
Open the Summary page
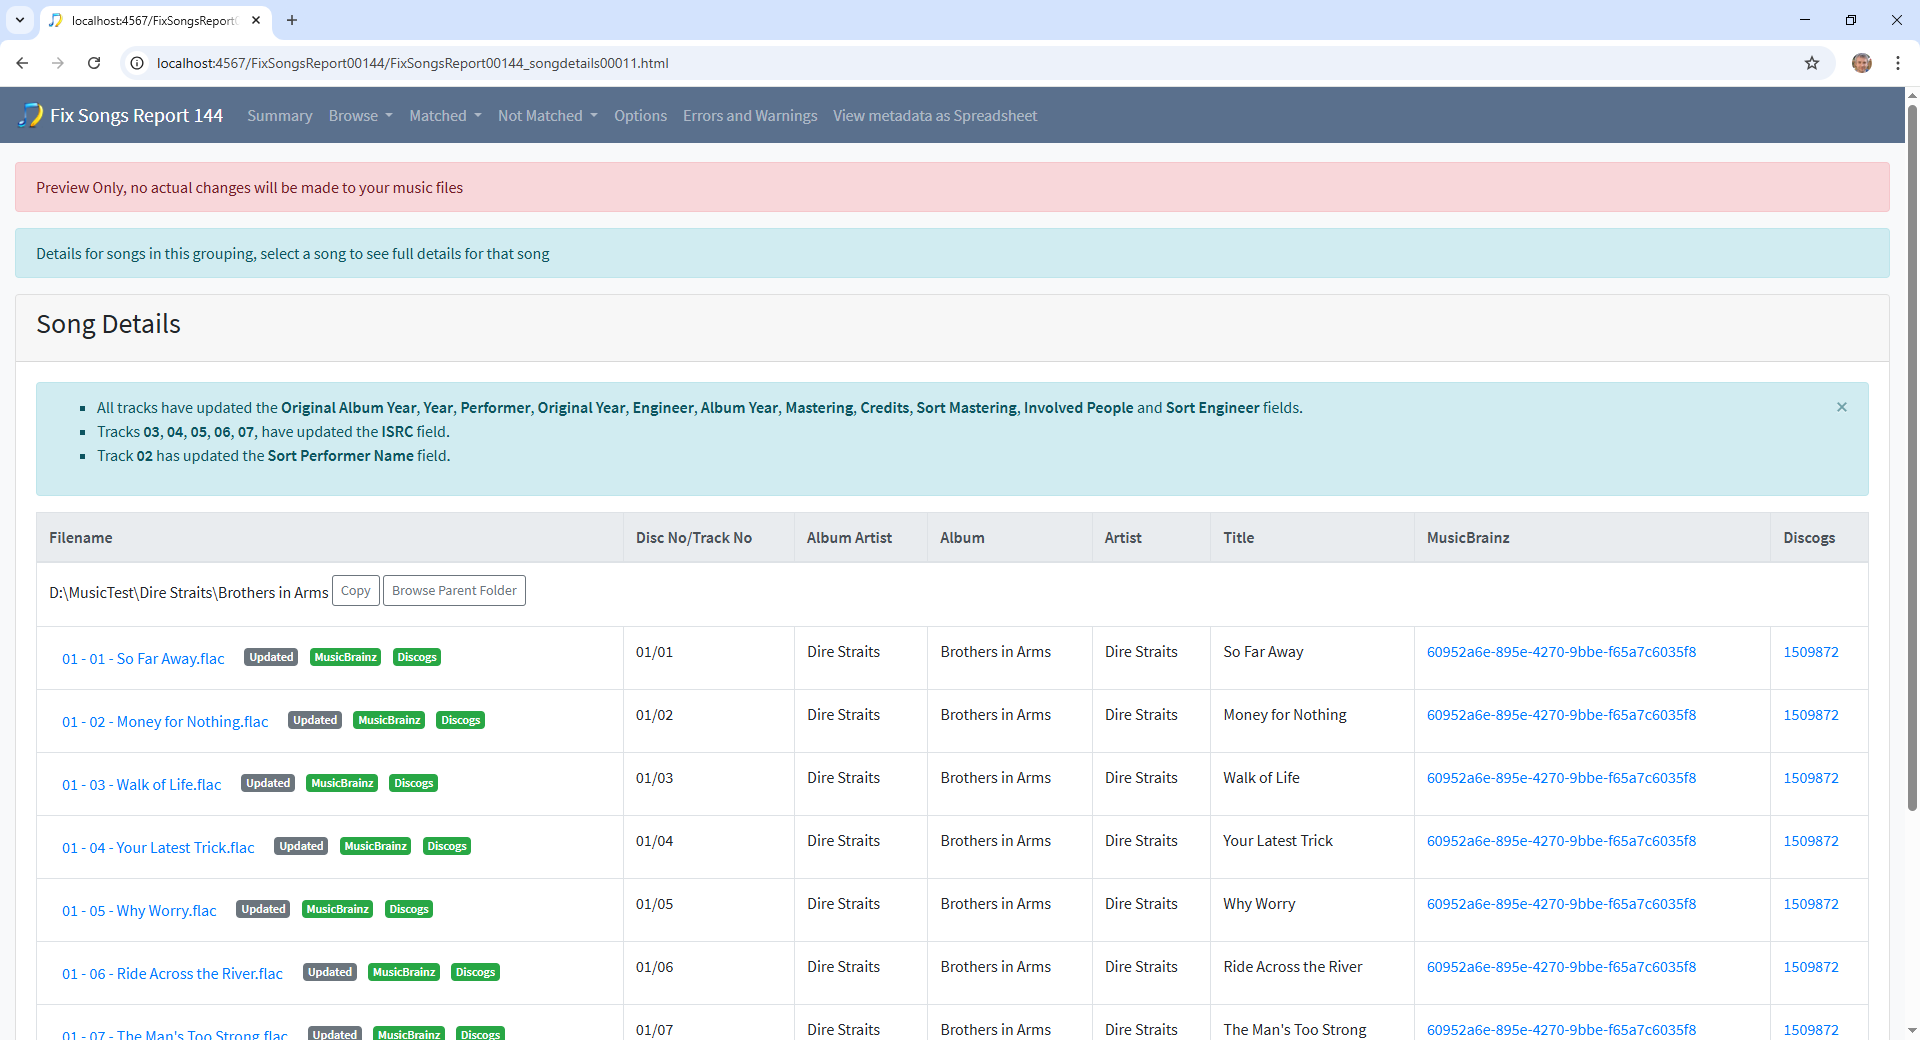pos(279,116)
